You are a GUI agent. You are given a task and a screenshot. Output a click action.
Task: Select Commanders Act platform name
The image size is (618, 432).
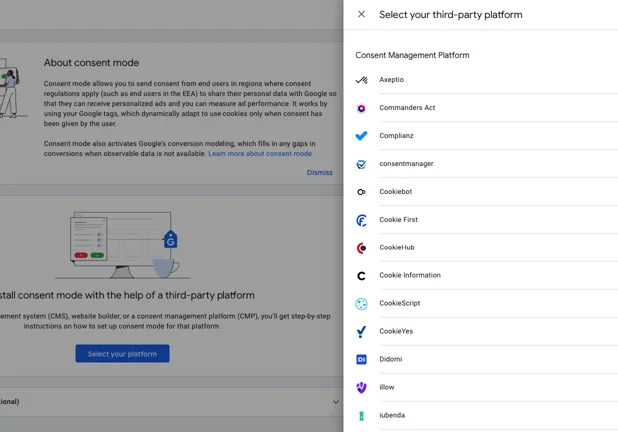(x=407, y=108)
